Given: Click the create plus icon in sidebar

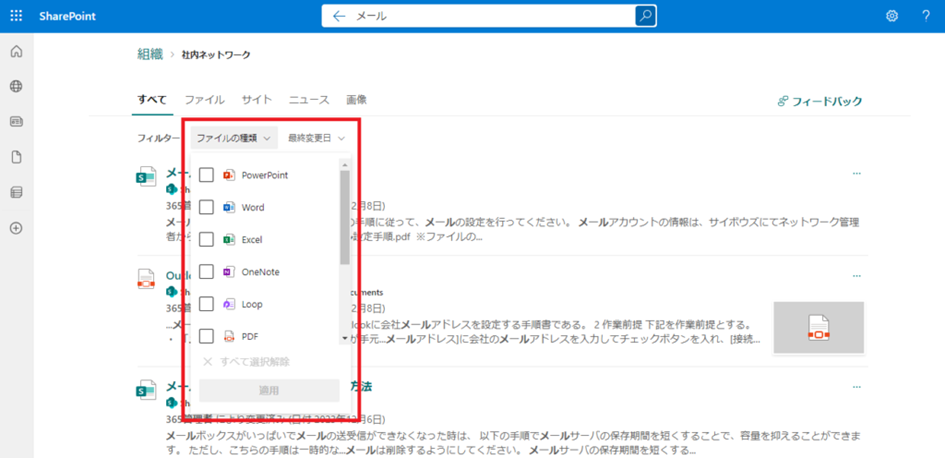Looking at the screenshot, I should [x=16, y=228].
